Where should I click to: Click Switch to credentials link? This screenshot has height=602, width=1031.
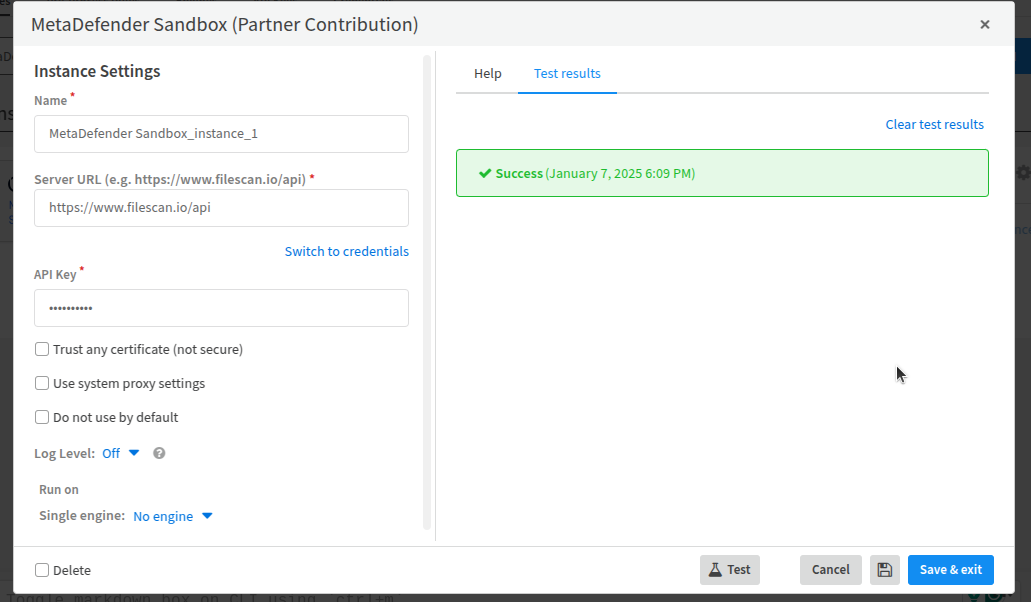(347, 252)
